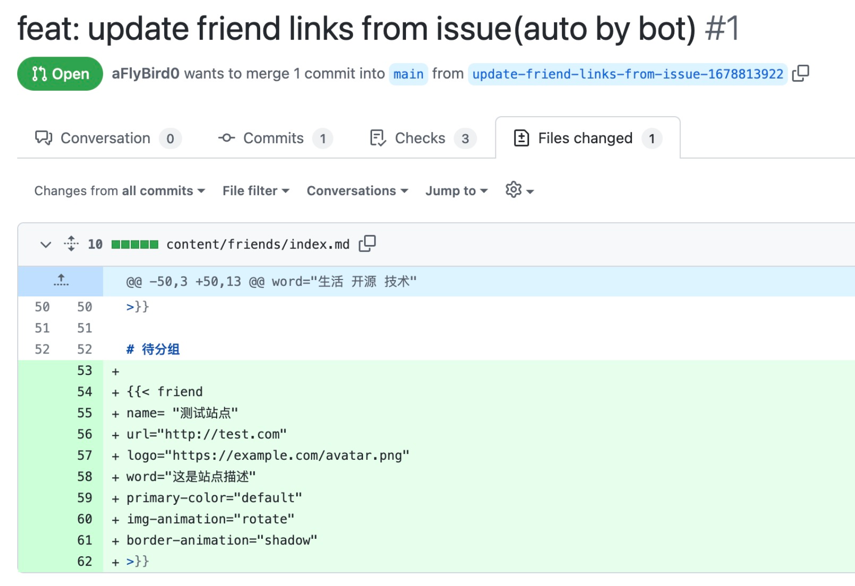Open the Jump to dropdown
855x586 pixels.
click(456, 191)
